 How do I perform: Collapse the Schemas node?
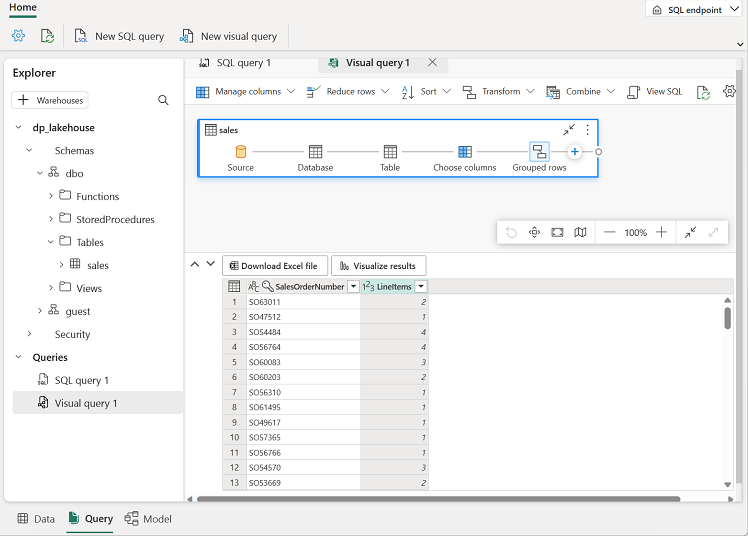coord(29,150)
